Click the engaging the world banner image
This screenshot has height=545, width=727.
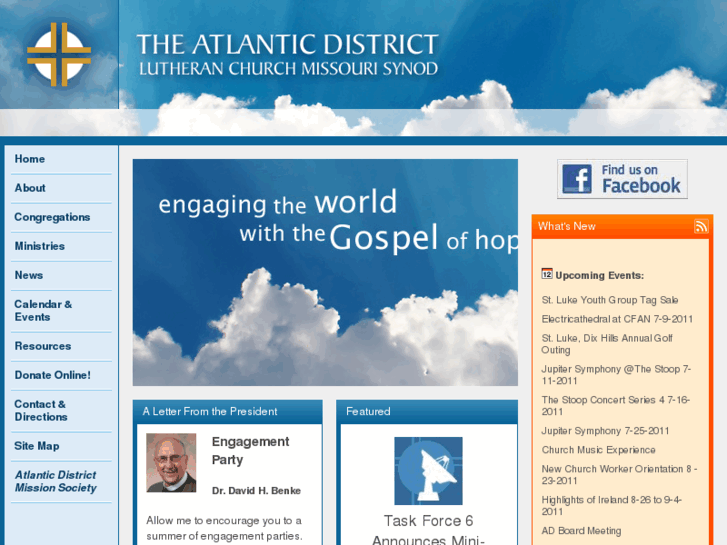tap(325, 272)
